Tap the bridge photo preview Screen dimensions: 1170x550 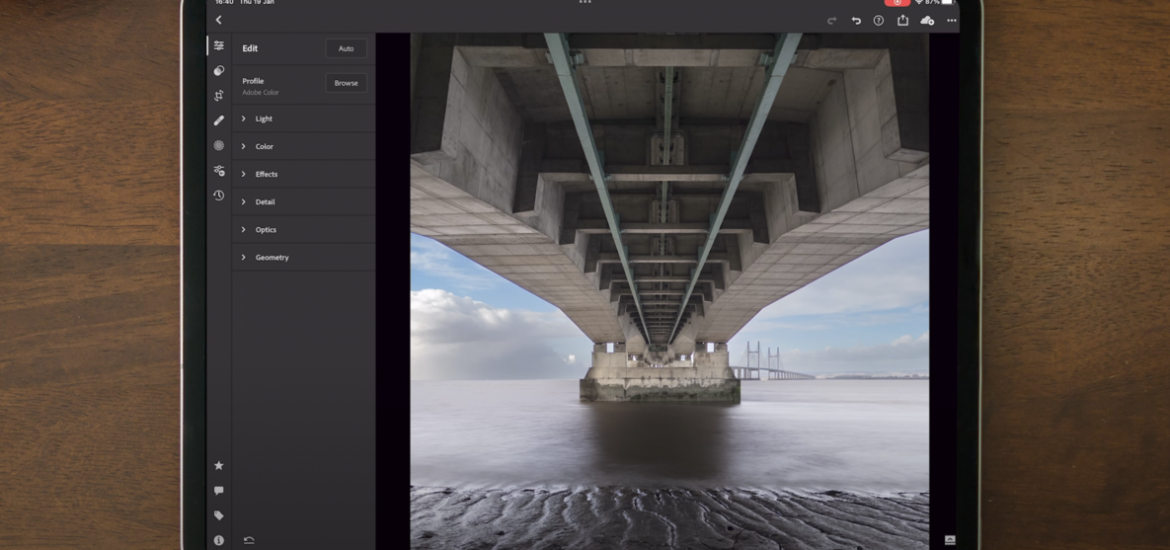(x=669, y=291)
